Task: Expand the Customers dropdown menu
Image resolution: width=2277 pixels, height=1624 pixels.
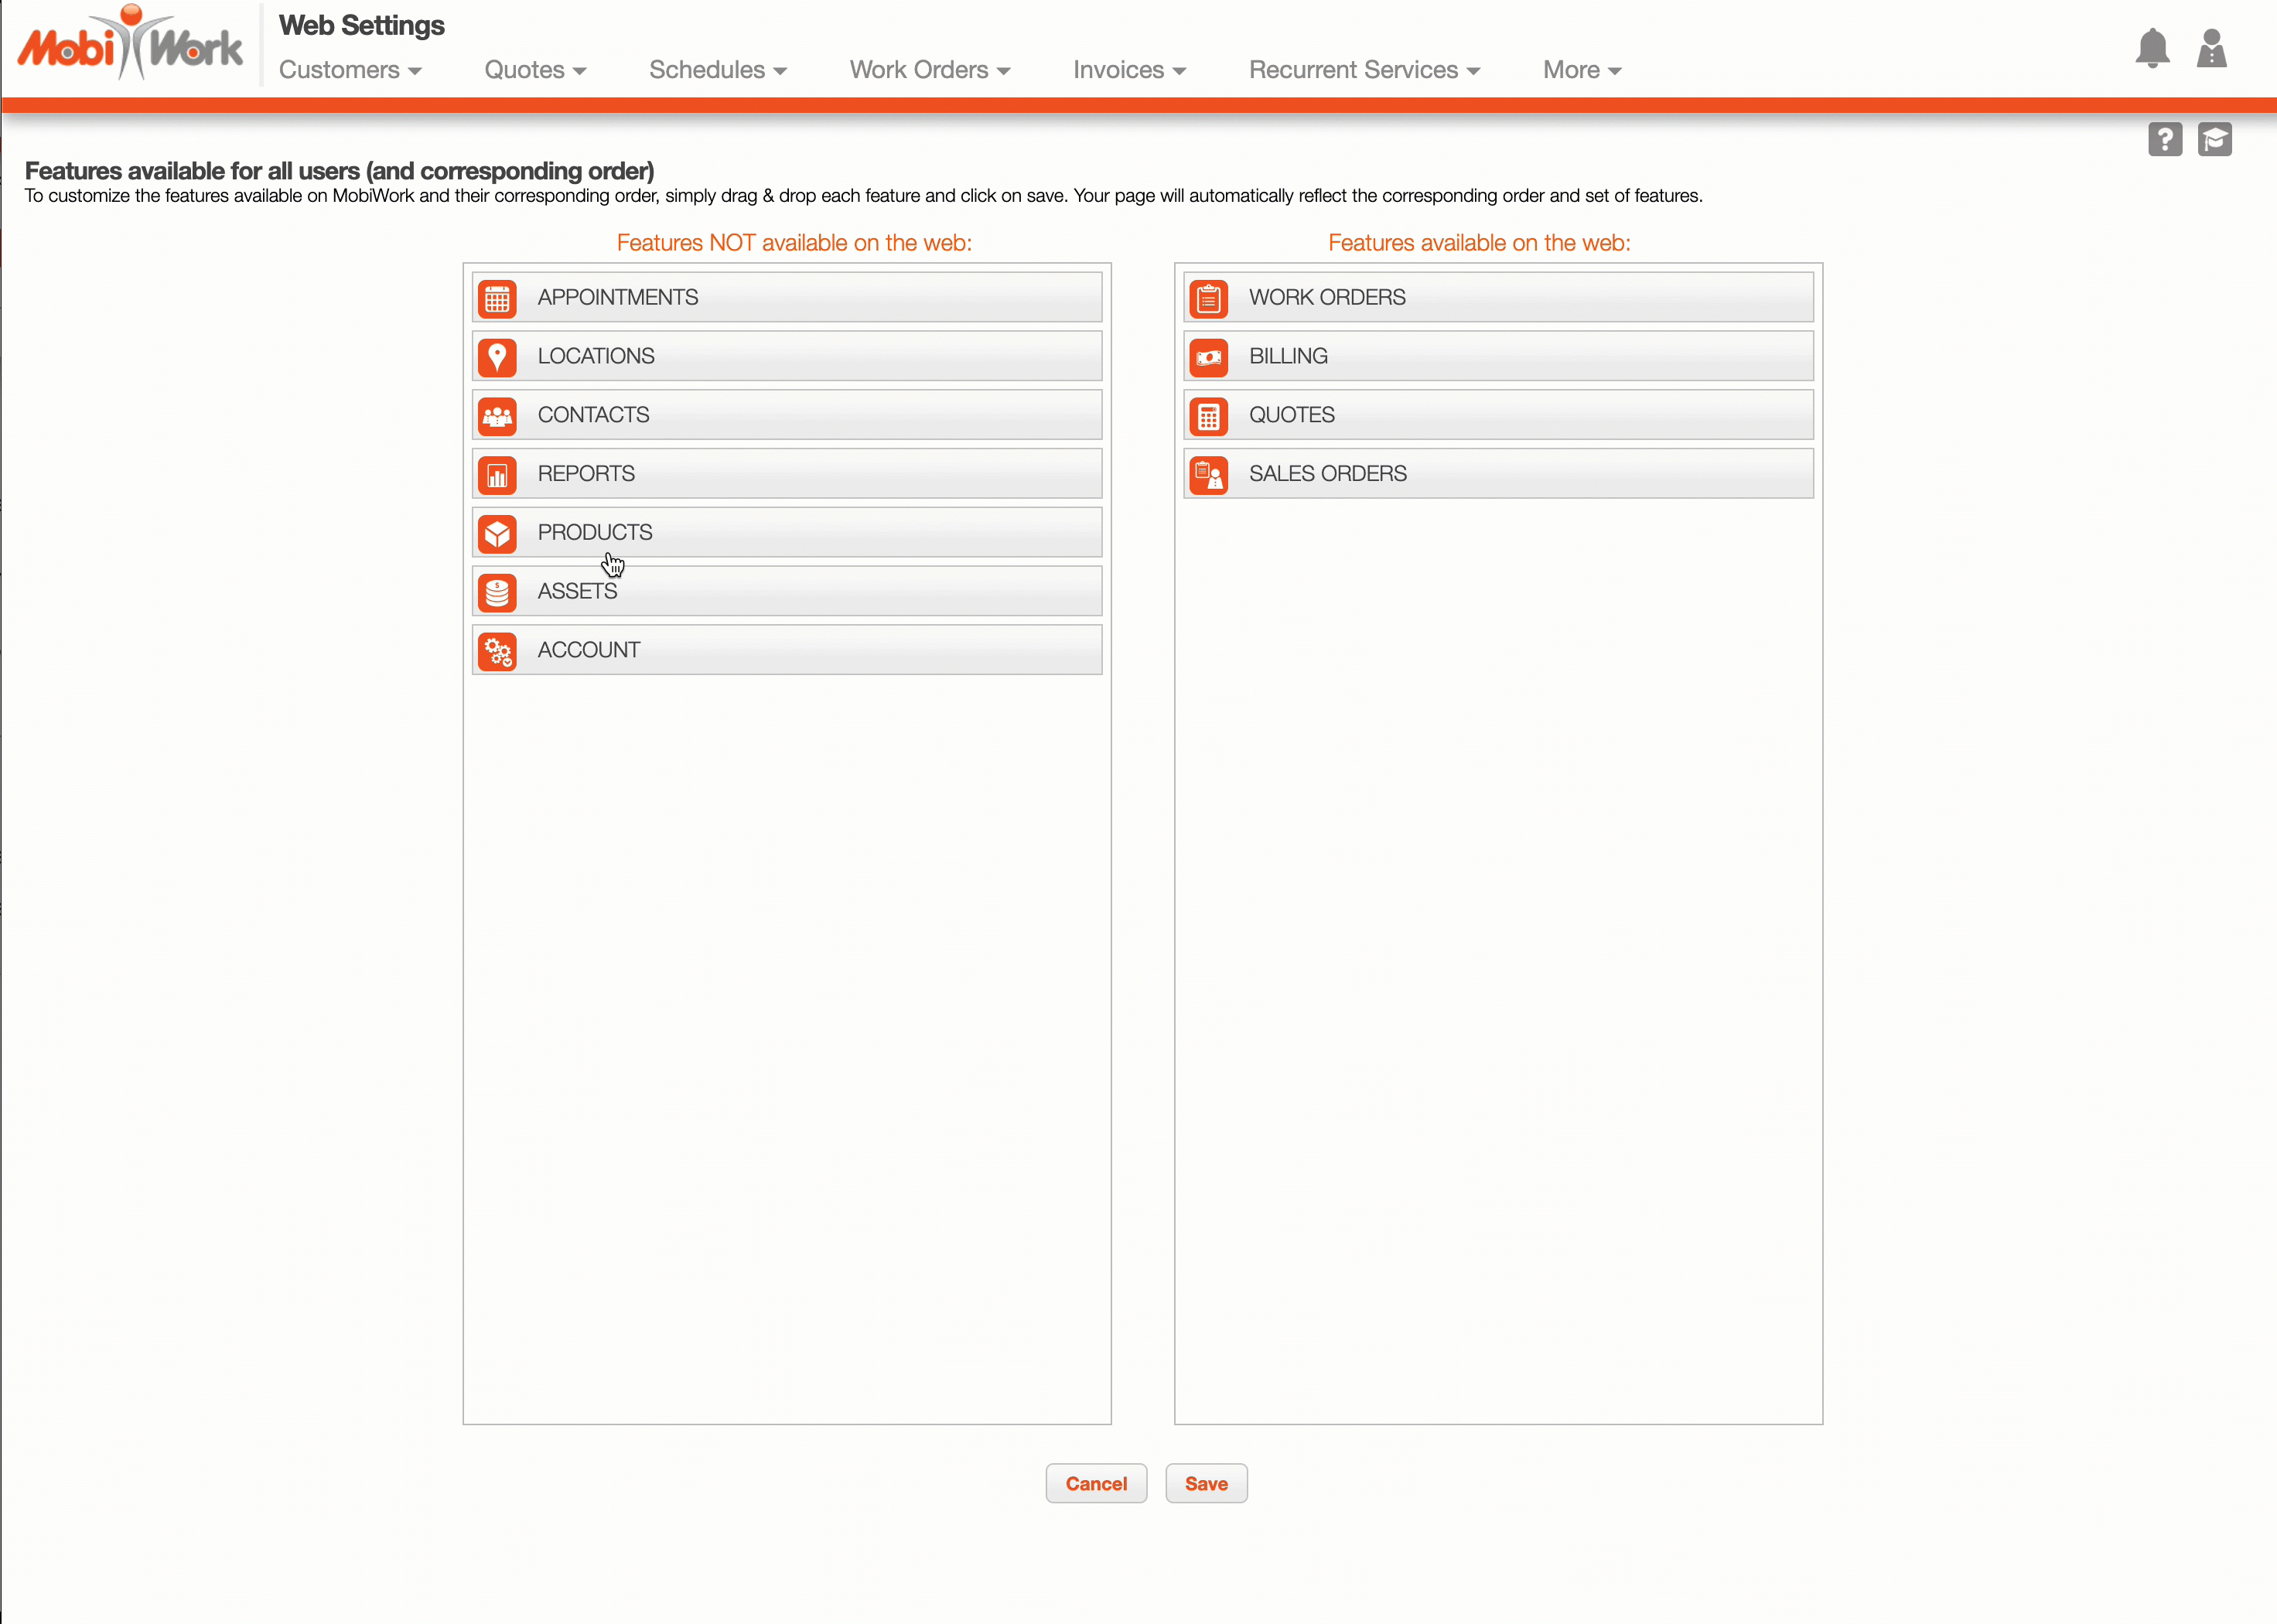Action: [350, 70]
